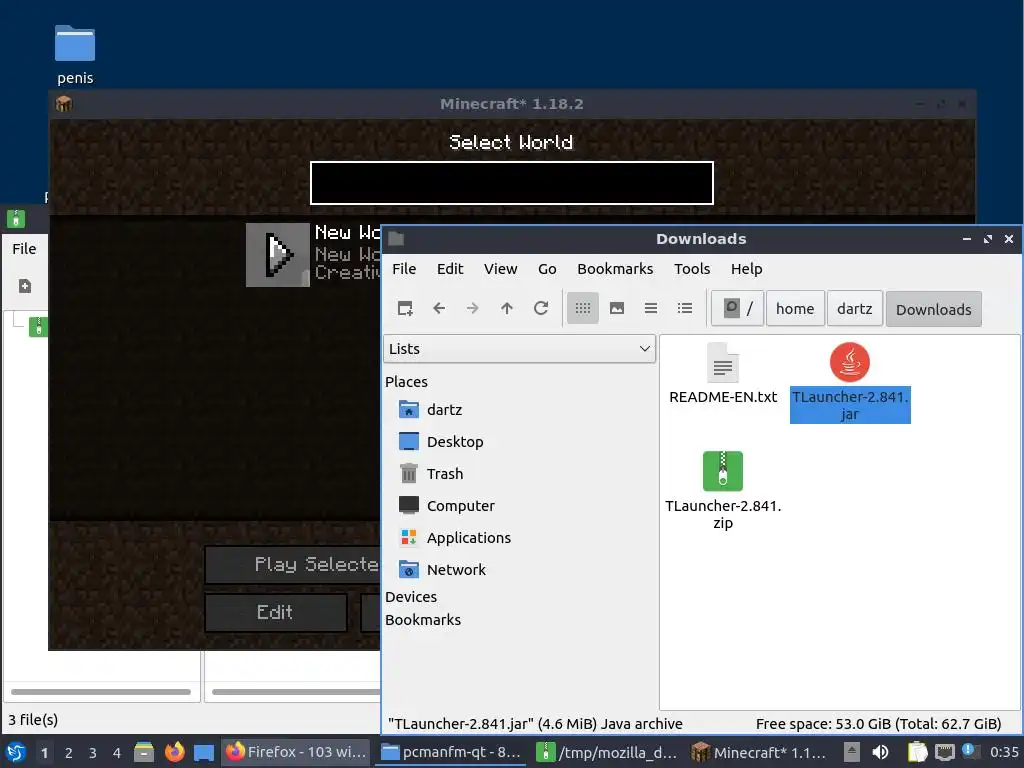Image resolution: width=1024 pixels, height=768 pixels.
Task: Click Minecraft world search field
Action: [511, 183]
